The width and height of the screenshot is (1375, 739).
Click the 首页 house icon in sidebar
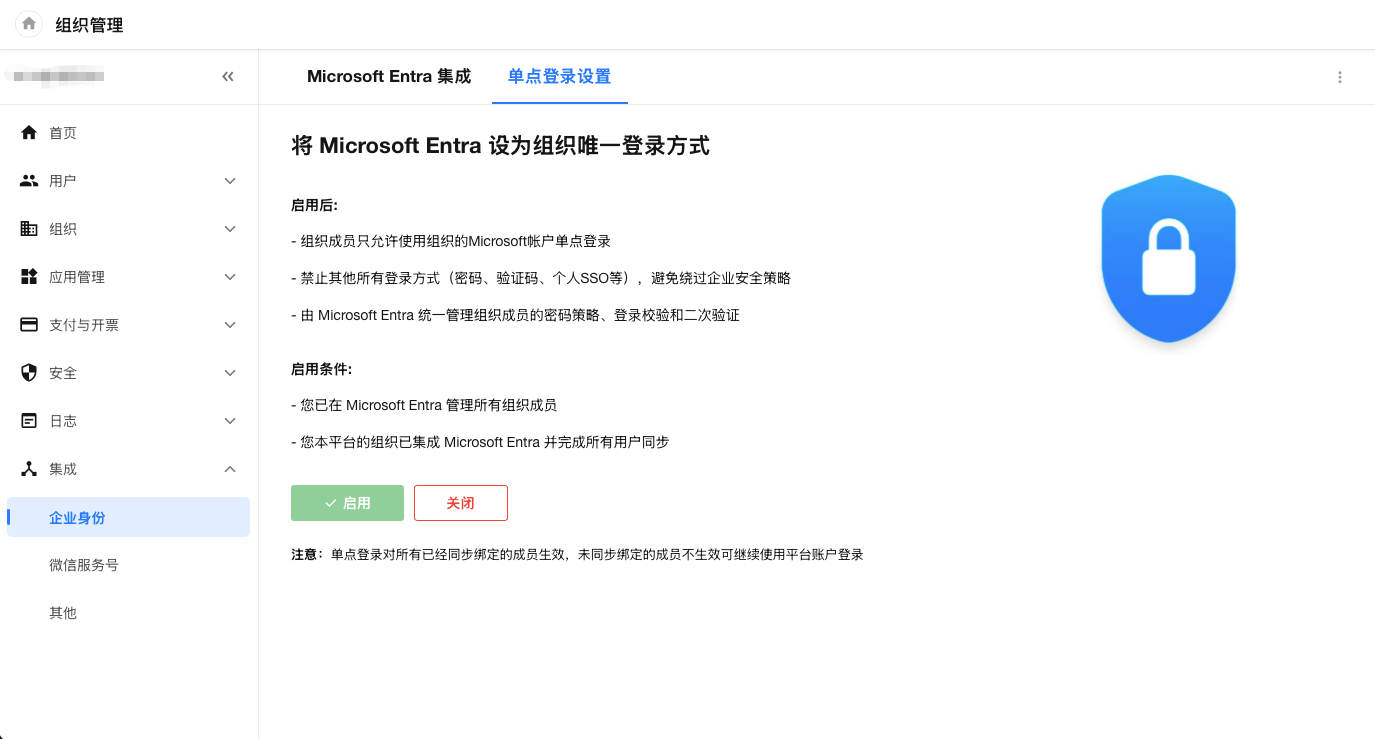pyautogui.click(x=29, y=133)
